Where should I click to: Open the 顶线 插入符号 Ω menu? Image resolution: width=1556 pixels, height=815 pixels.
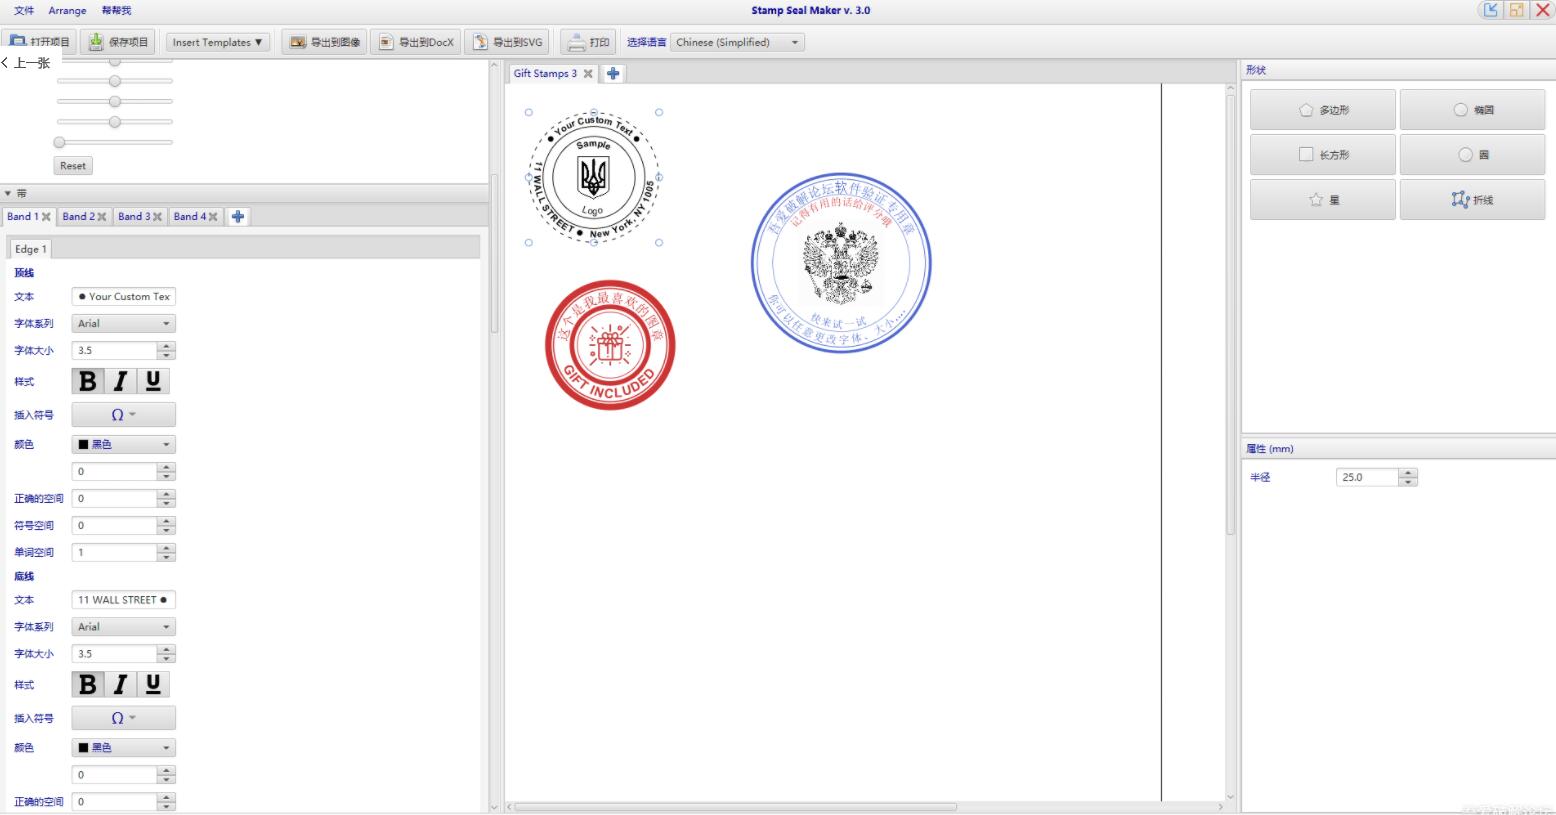click(124, 414)
